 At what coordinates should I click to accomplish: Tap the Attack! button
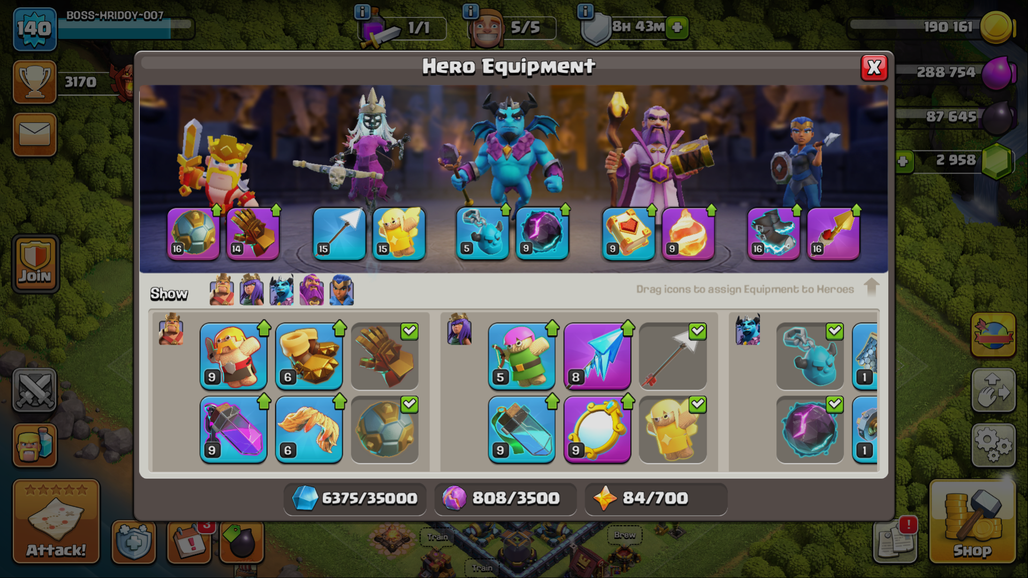click(x=56, y=522)
